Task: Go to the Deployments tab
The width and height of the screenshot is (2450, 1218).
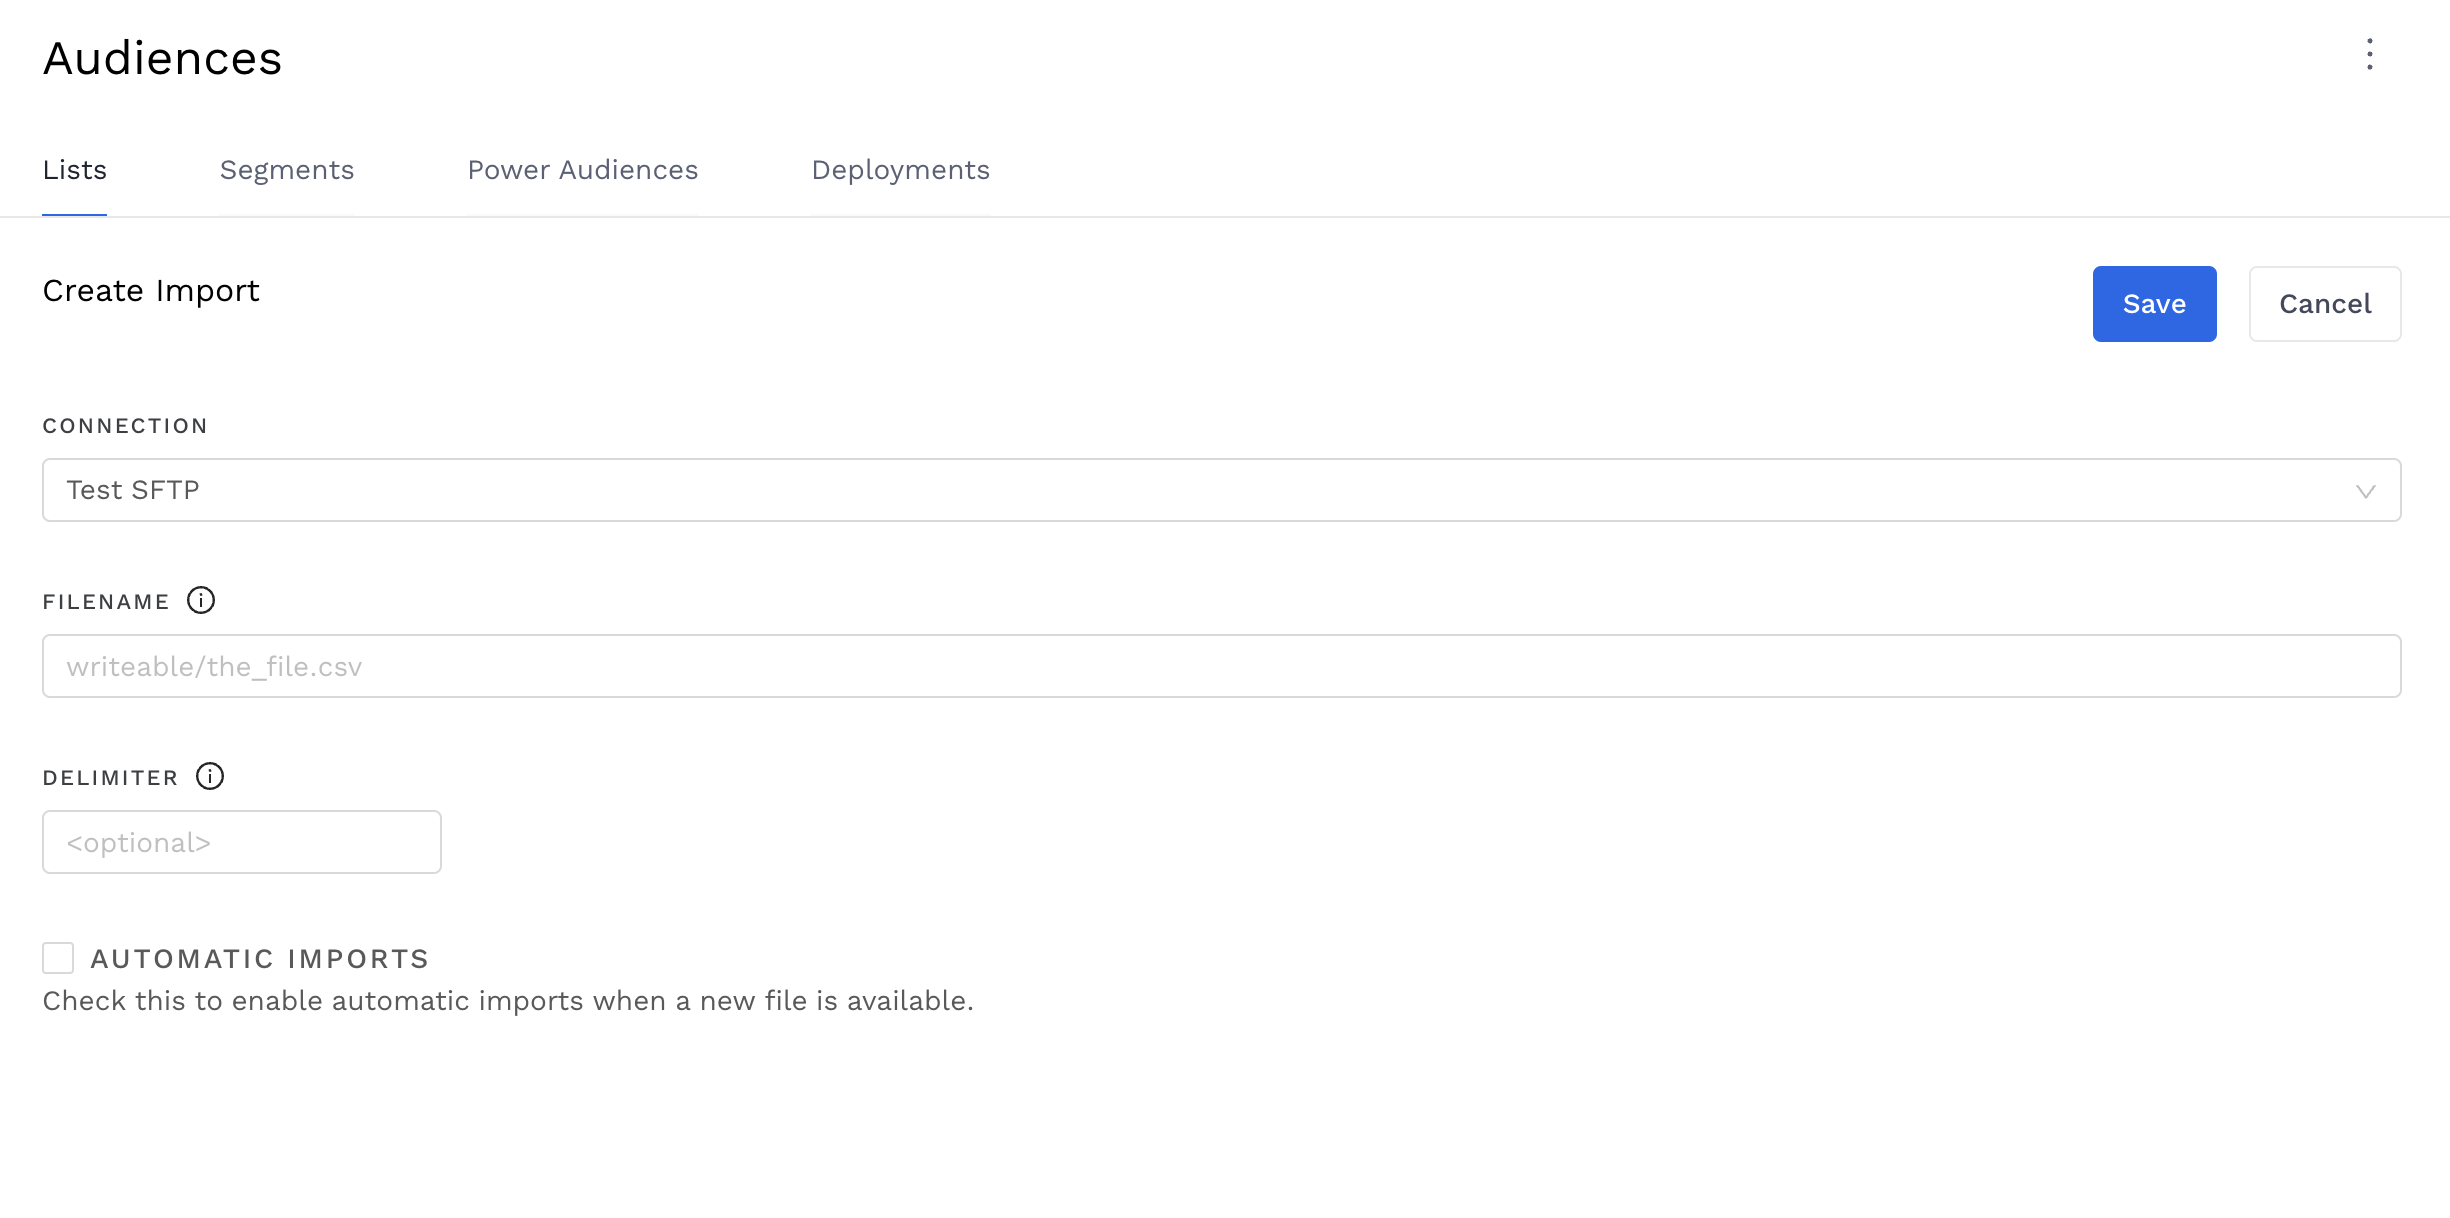Action: pos(900,170)
